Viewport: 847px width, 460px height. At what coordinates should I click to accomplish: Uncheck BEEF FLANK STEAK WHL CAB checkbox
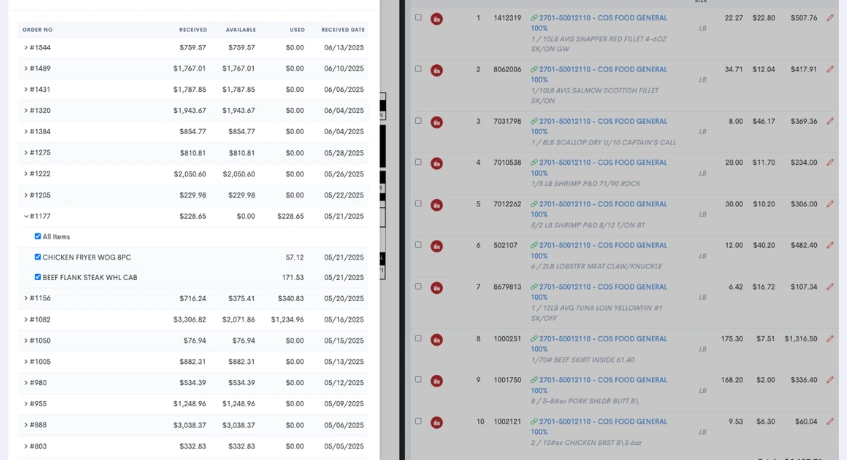[x=38, y=277]
